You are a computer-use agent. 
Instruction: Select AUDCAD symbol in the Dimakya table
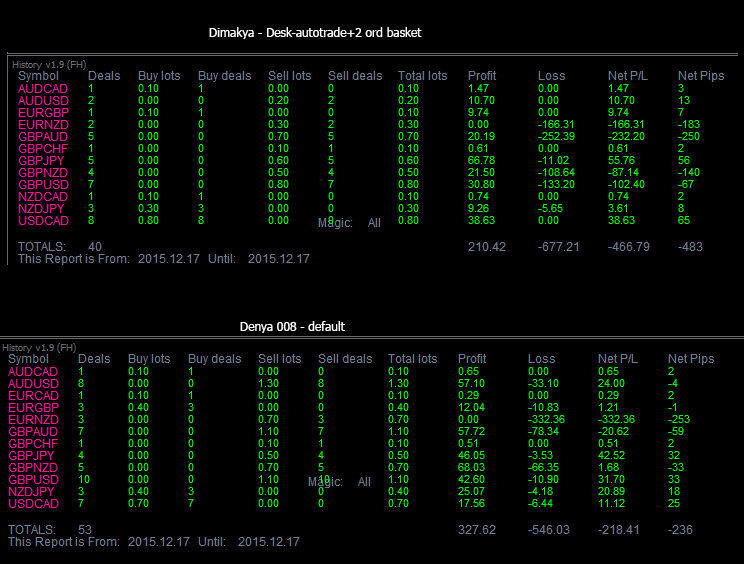coord(43,89)
